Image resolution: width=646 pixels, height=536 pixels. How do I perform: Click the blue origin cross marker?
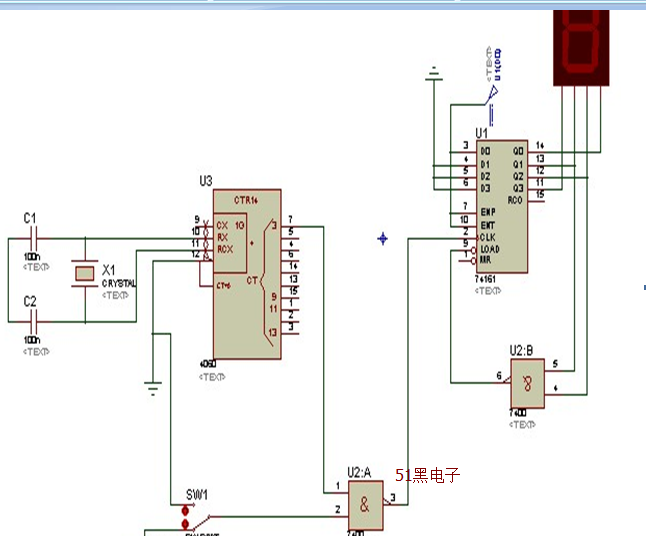point(383,239)
